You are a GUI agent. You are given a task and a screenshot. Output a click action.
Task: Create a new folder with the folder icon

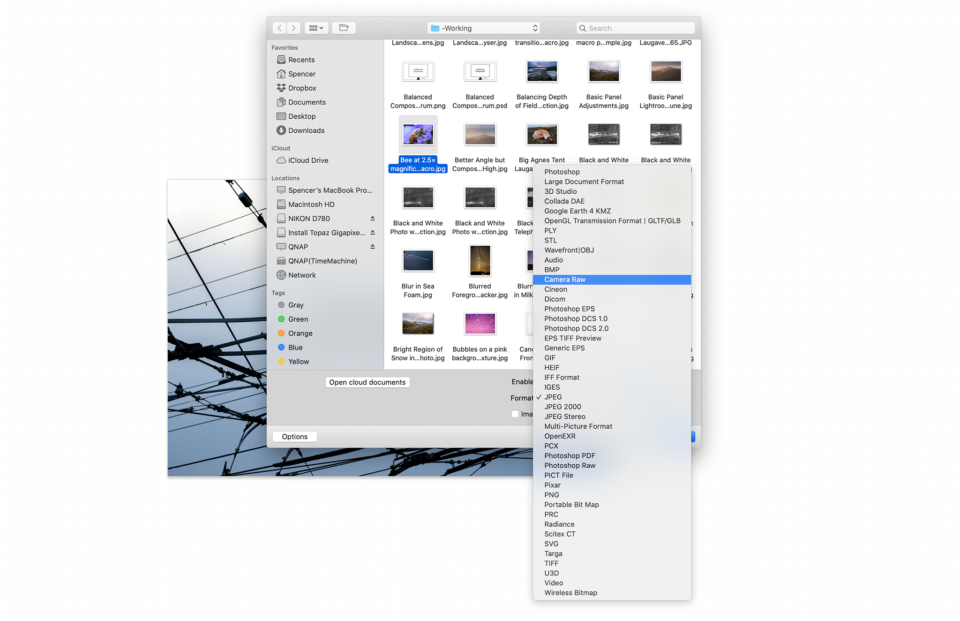click(x=343, y=28)
